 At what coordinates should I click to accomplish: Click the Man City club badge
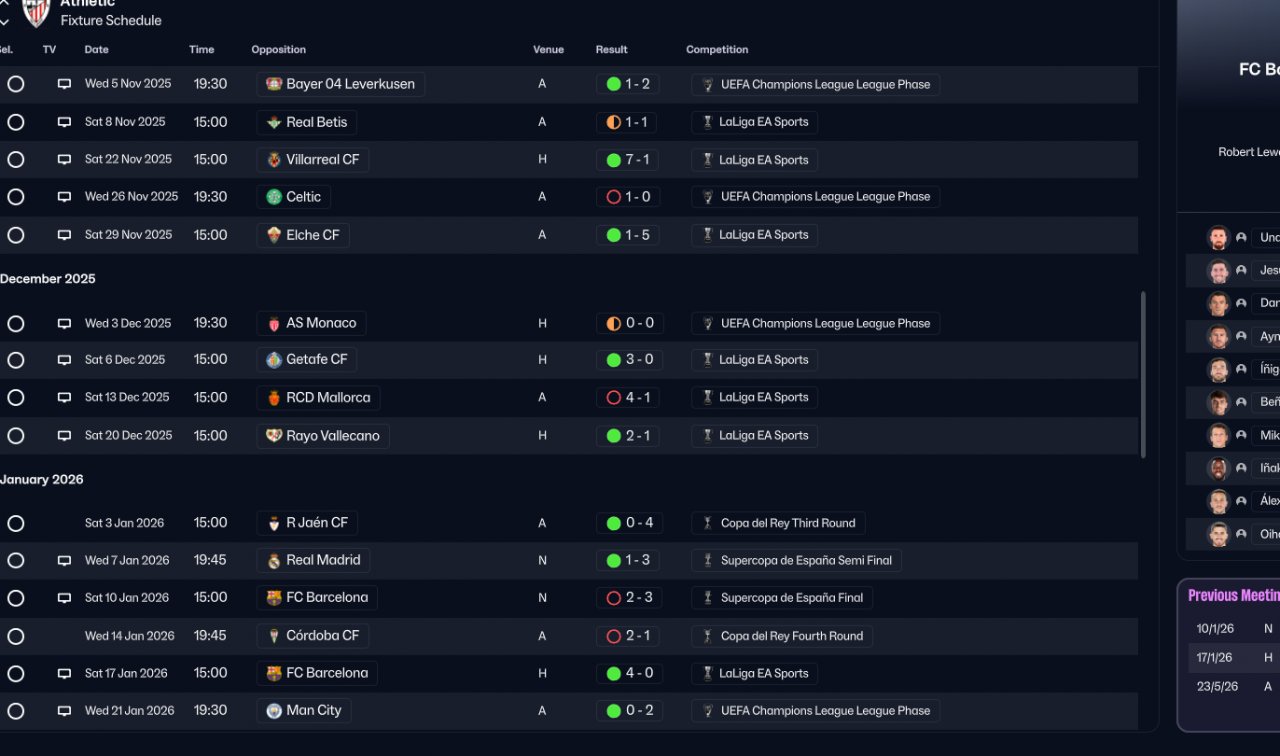coord(274,711)
